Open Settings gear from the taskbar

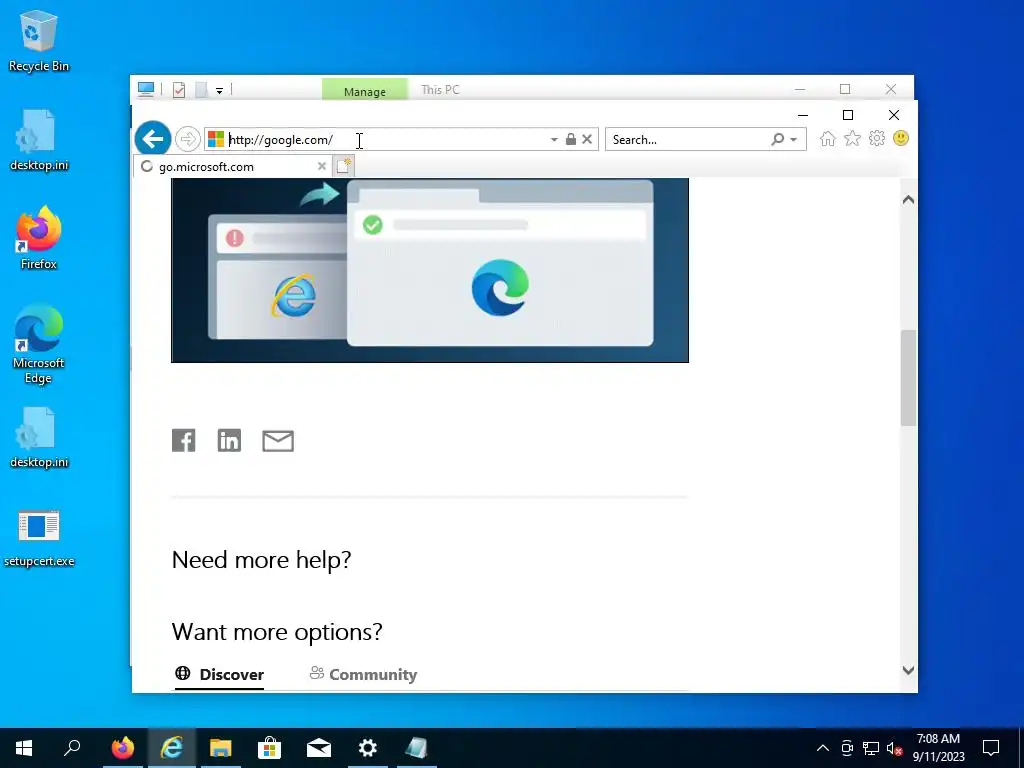[x=368, y=748]
